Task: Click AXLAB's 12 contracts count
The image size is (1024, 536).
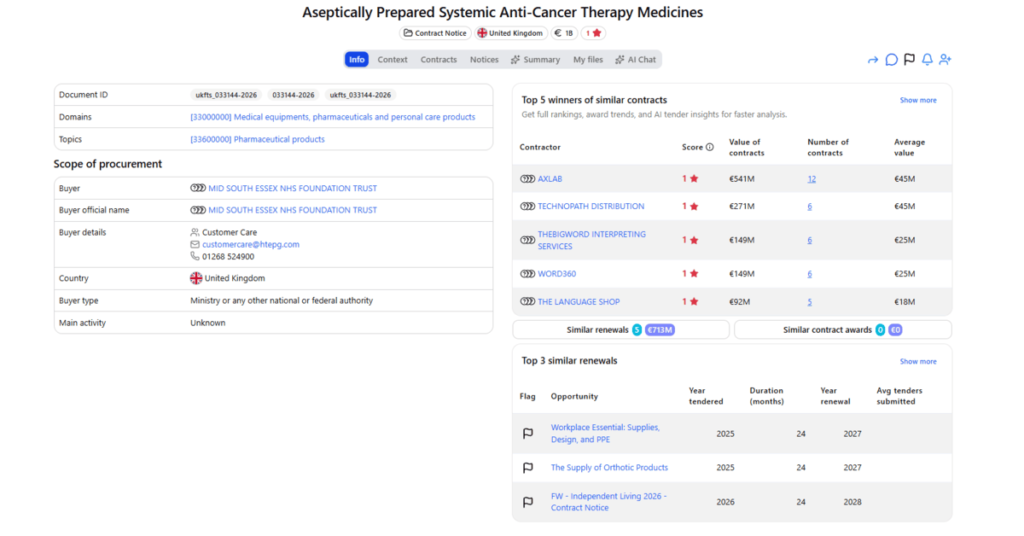Action: 811,179
